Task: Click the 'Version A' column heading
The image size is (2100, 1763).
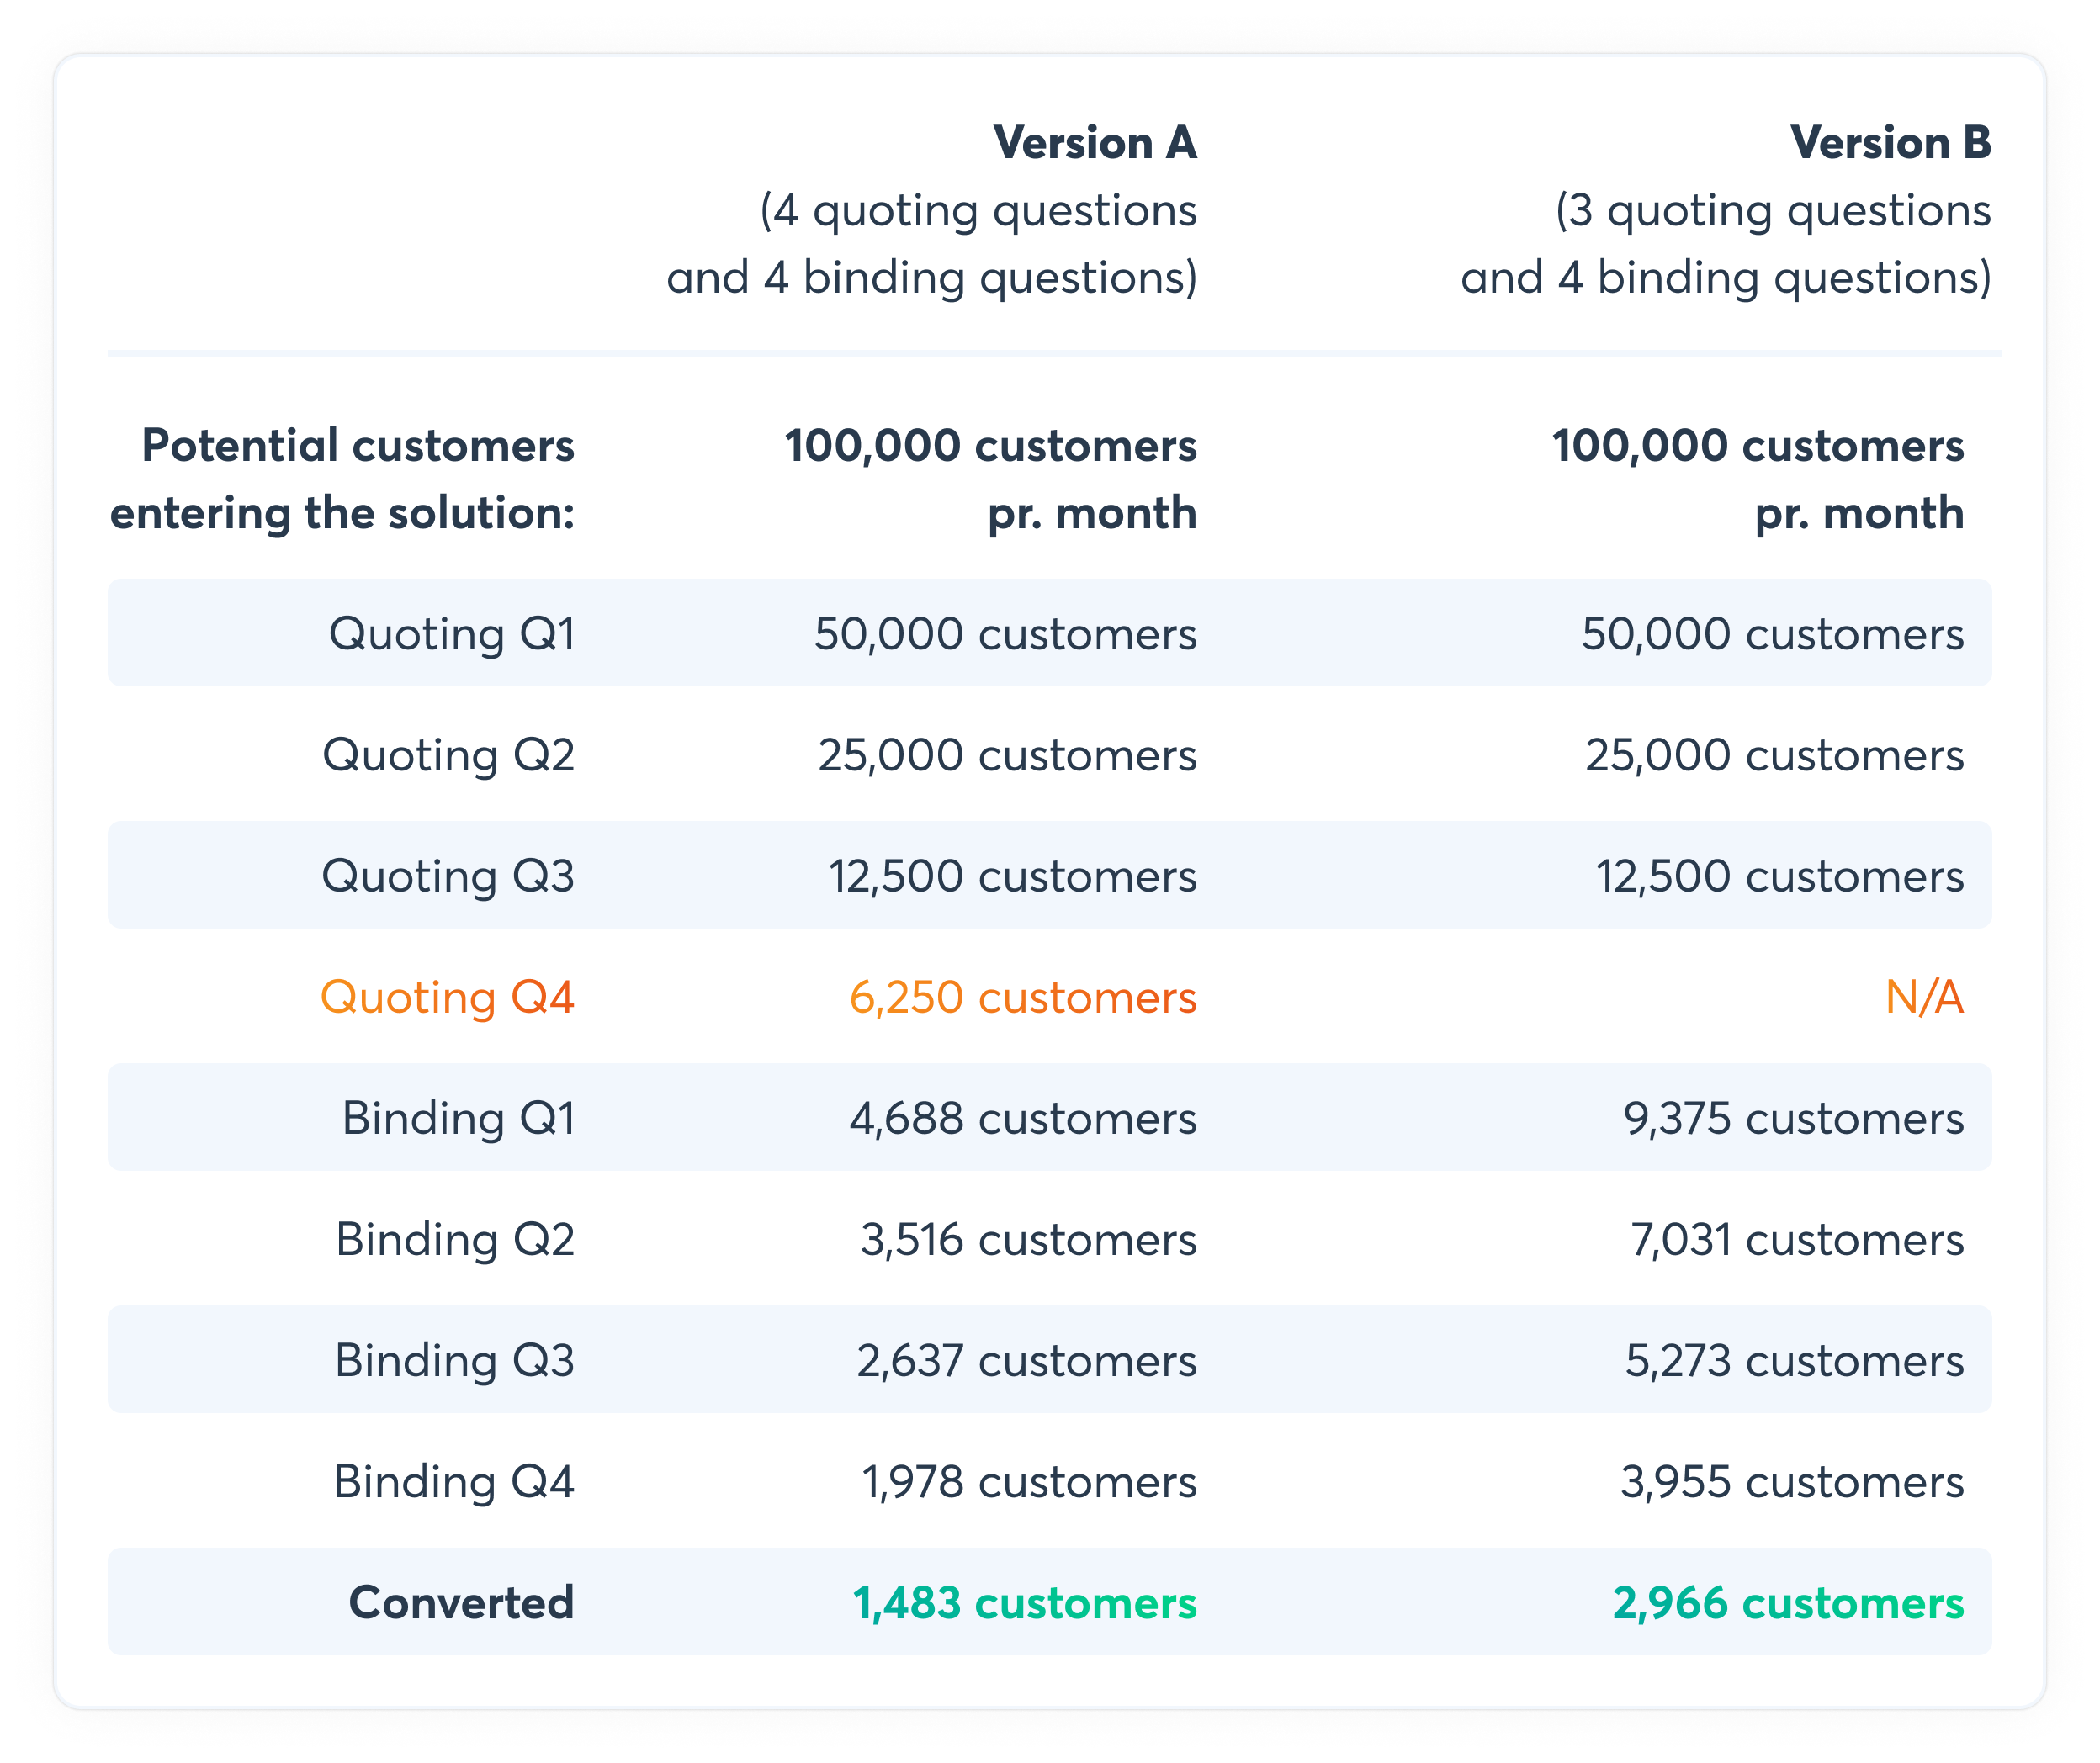Action: click(1095, 142)
